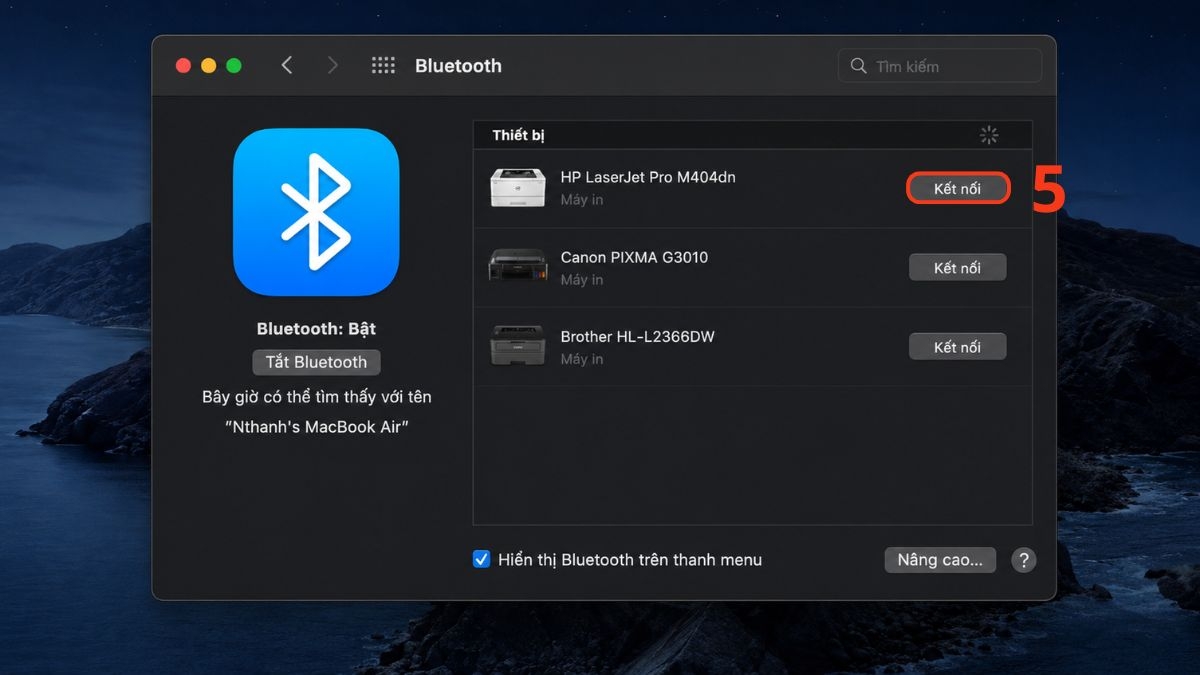Click the 'Bluetooth' window title
Screen dimensions: 1200x675
tap(458, 66)
